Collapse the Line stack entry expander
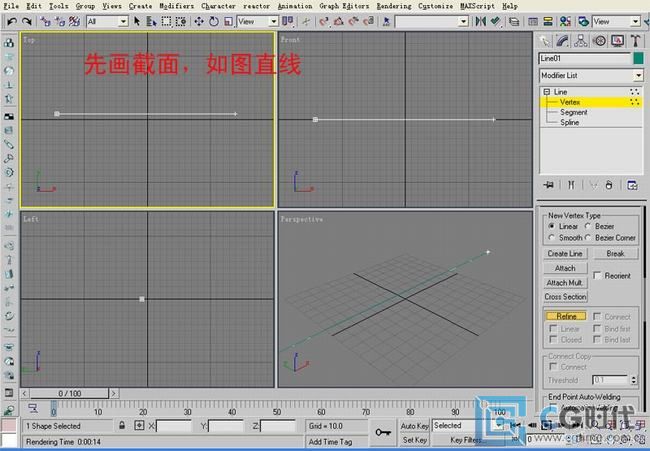Viewport: 650px width, 451px height. click(547, 92)
